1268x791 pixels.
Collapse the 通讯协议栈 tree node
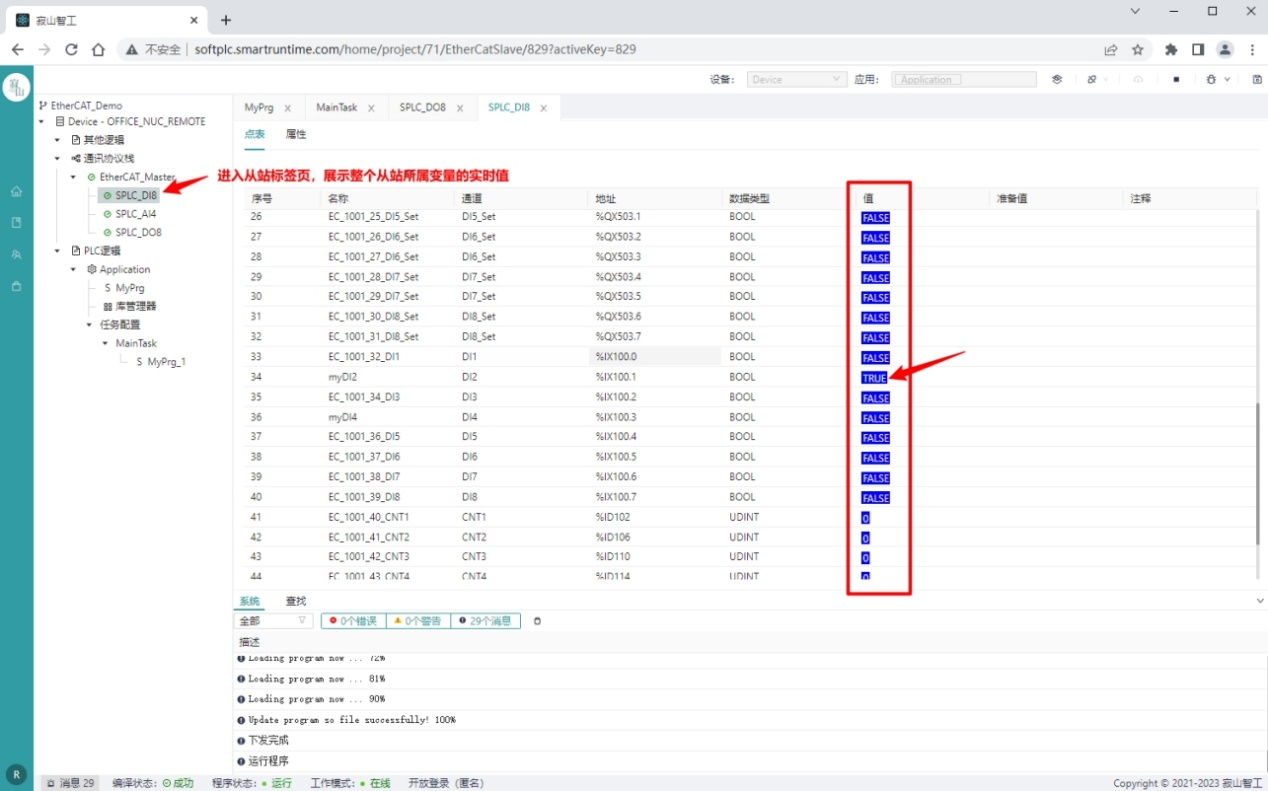coord(58,159)
